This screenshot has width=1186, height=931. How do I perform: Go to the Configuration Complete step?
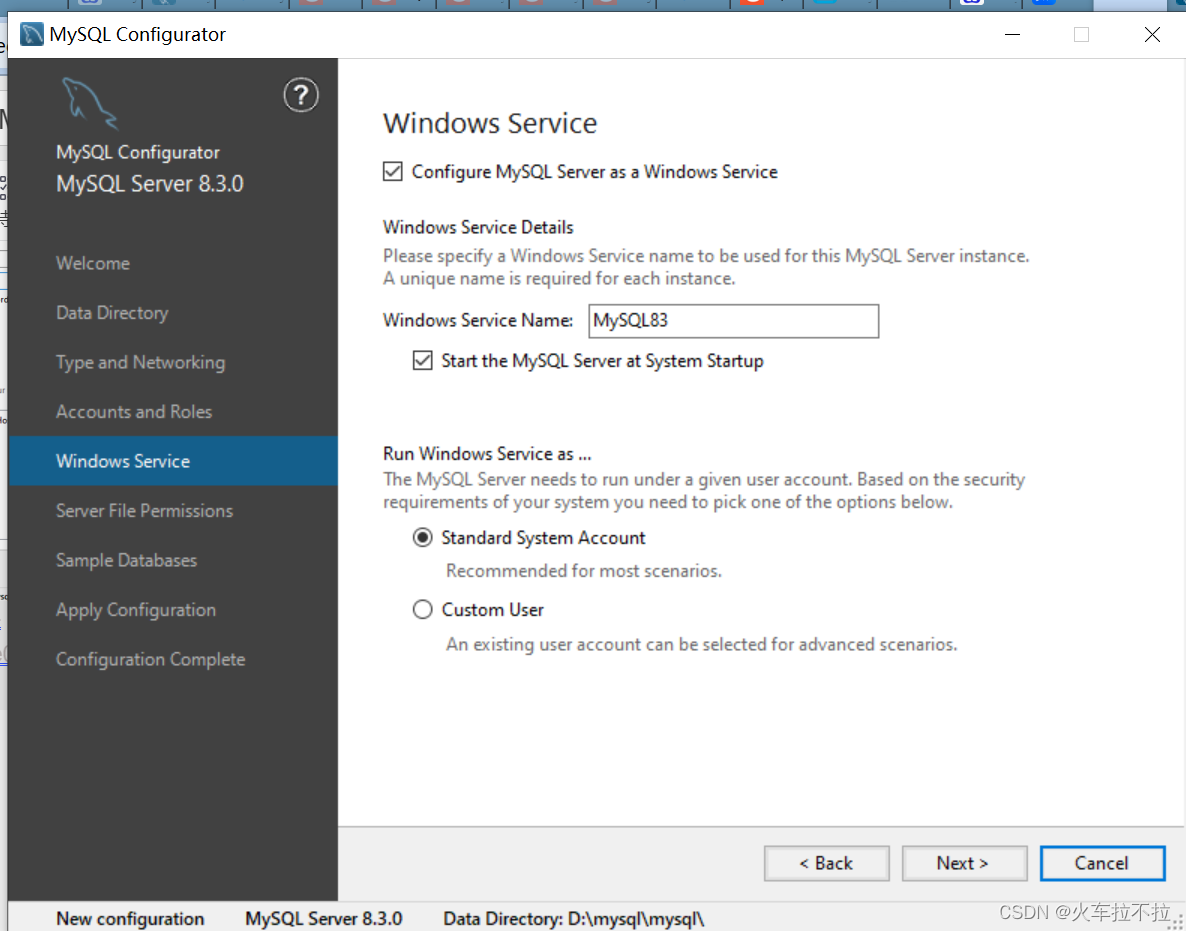(173, 659)
